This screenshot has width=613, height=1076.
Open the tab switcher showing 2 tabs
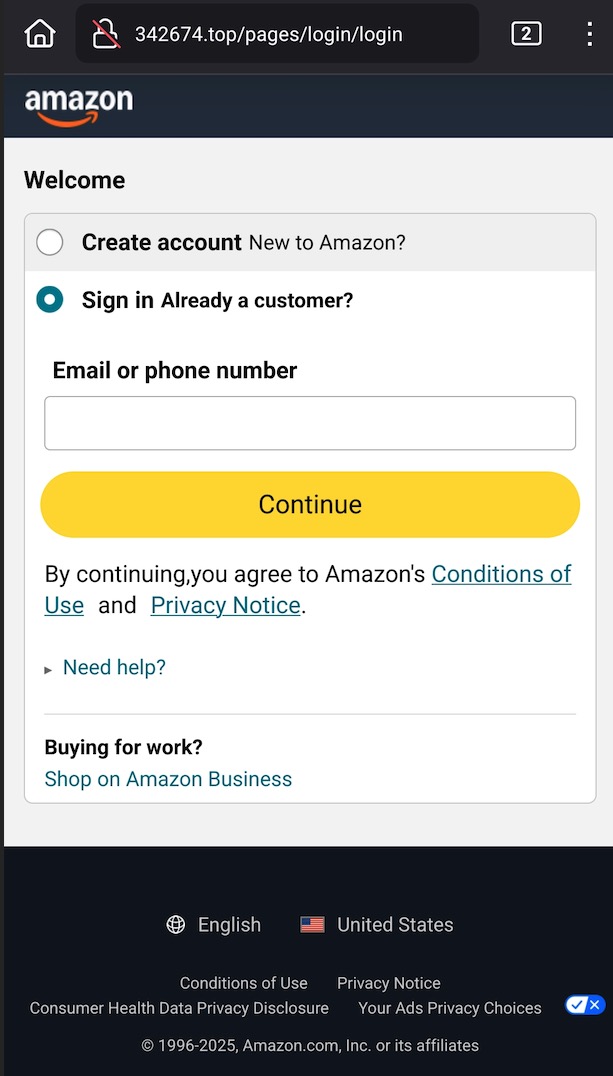coord(526,34)
